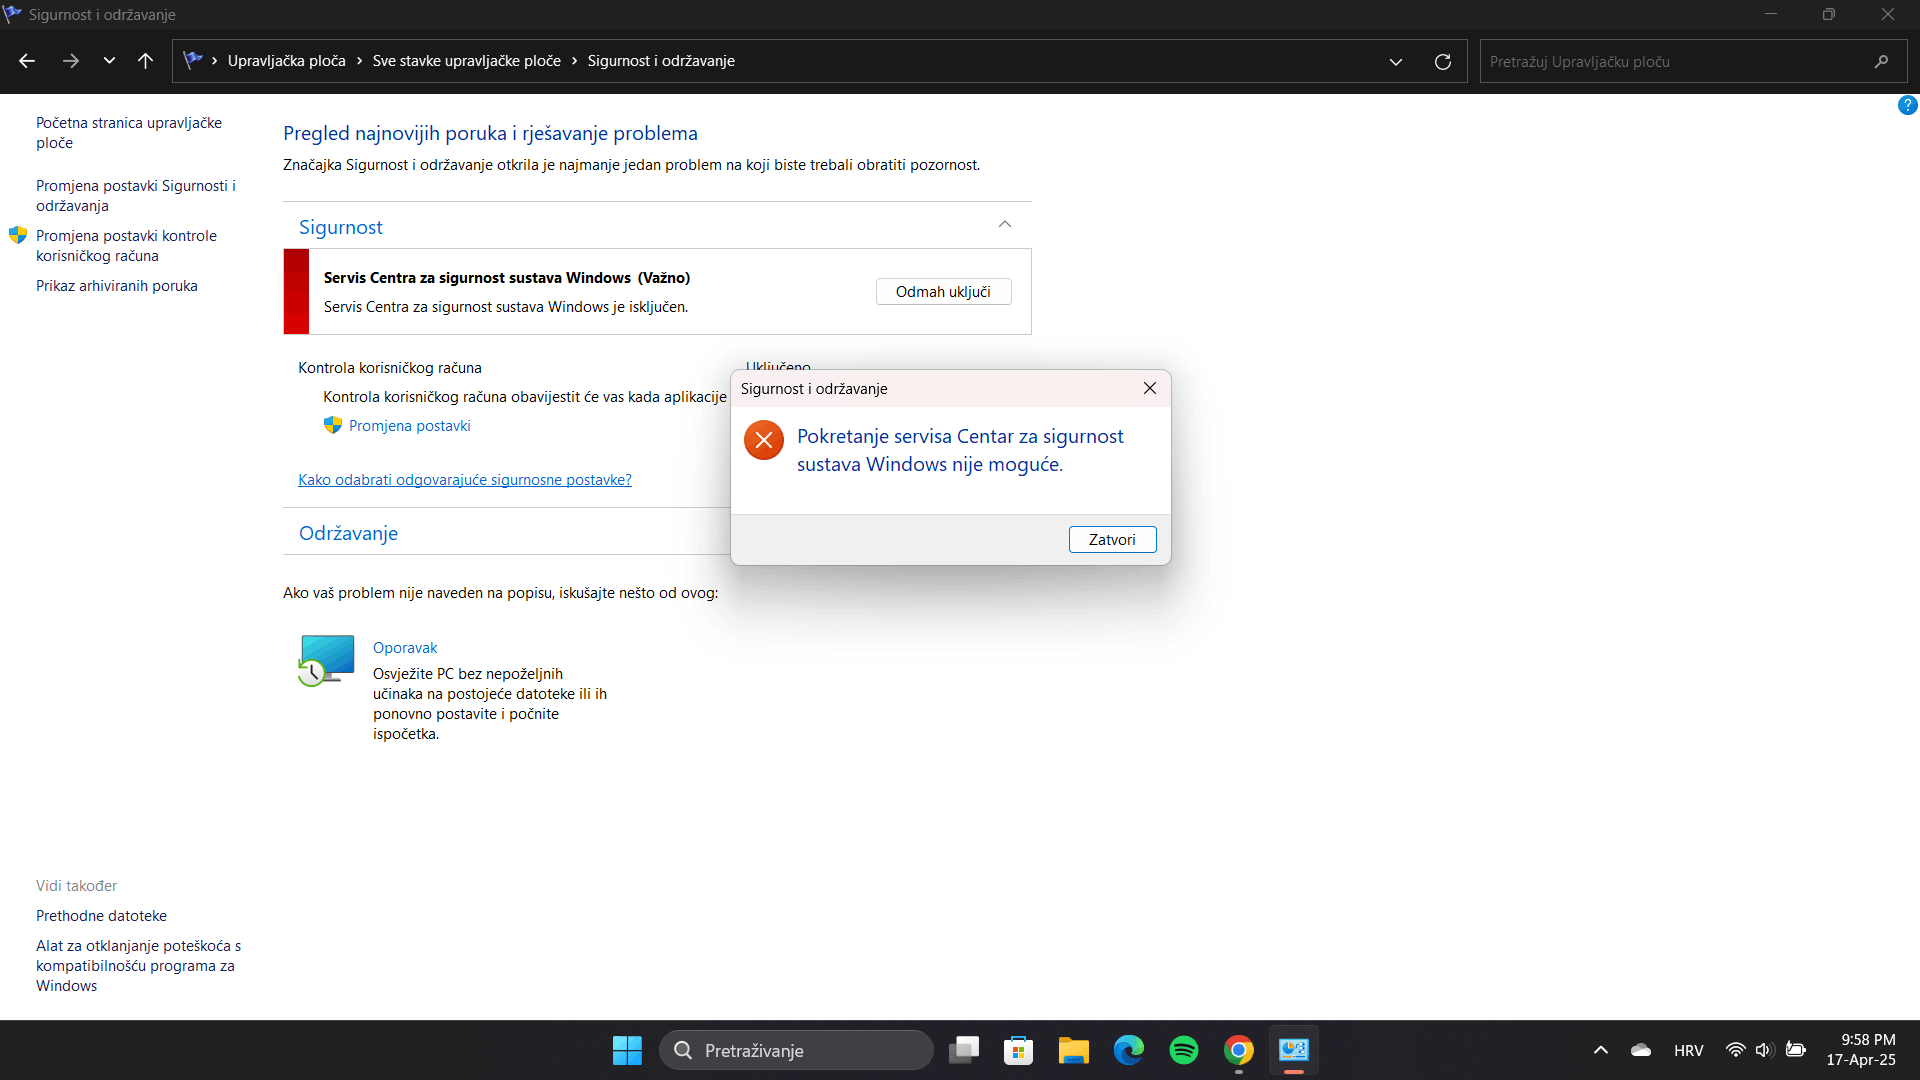Expand the address bar history dropdown
The image size is (1920, 1080).
point(1396,62)
